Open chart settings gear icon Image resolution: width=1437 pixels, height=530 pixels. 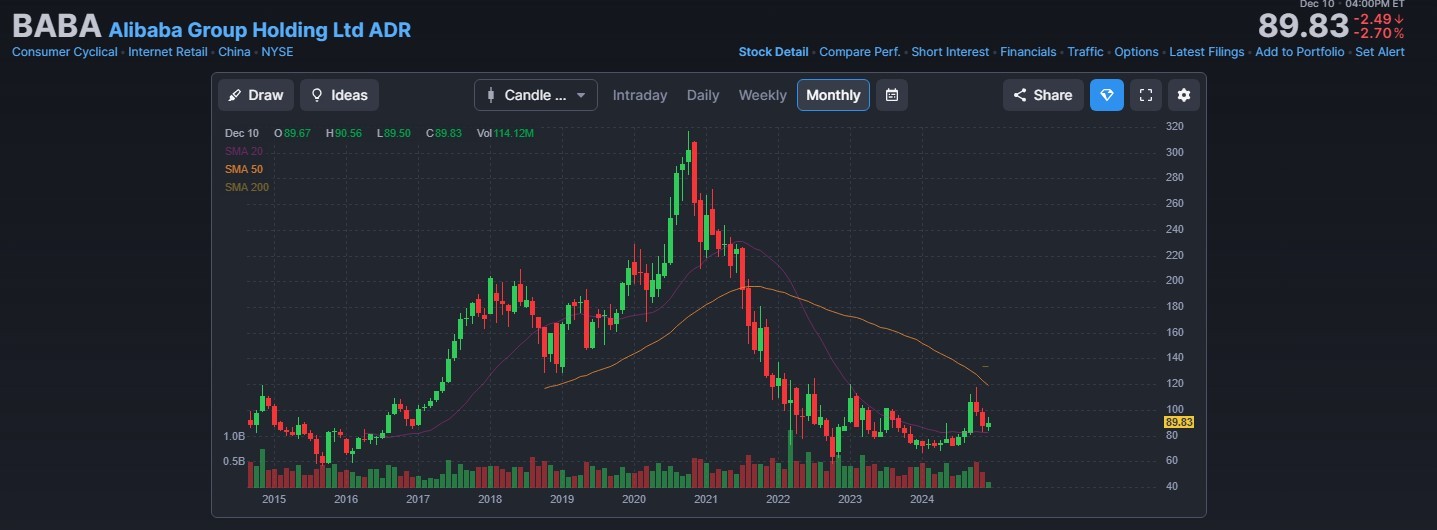(1184, 95)
